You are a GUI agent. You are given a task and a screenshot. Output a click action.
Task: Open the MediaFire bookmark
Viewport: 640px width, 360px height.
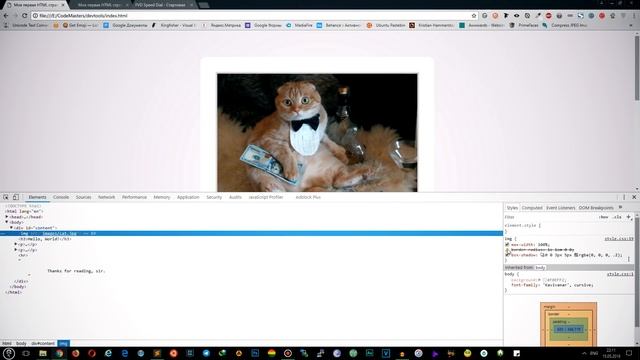[x=299, y=25]
